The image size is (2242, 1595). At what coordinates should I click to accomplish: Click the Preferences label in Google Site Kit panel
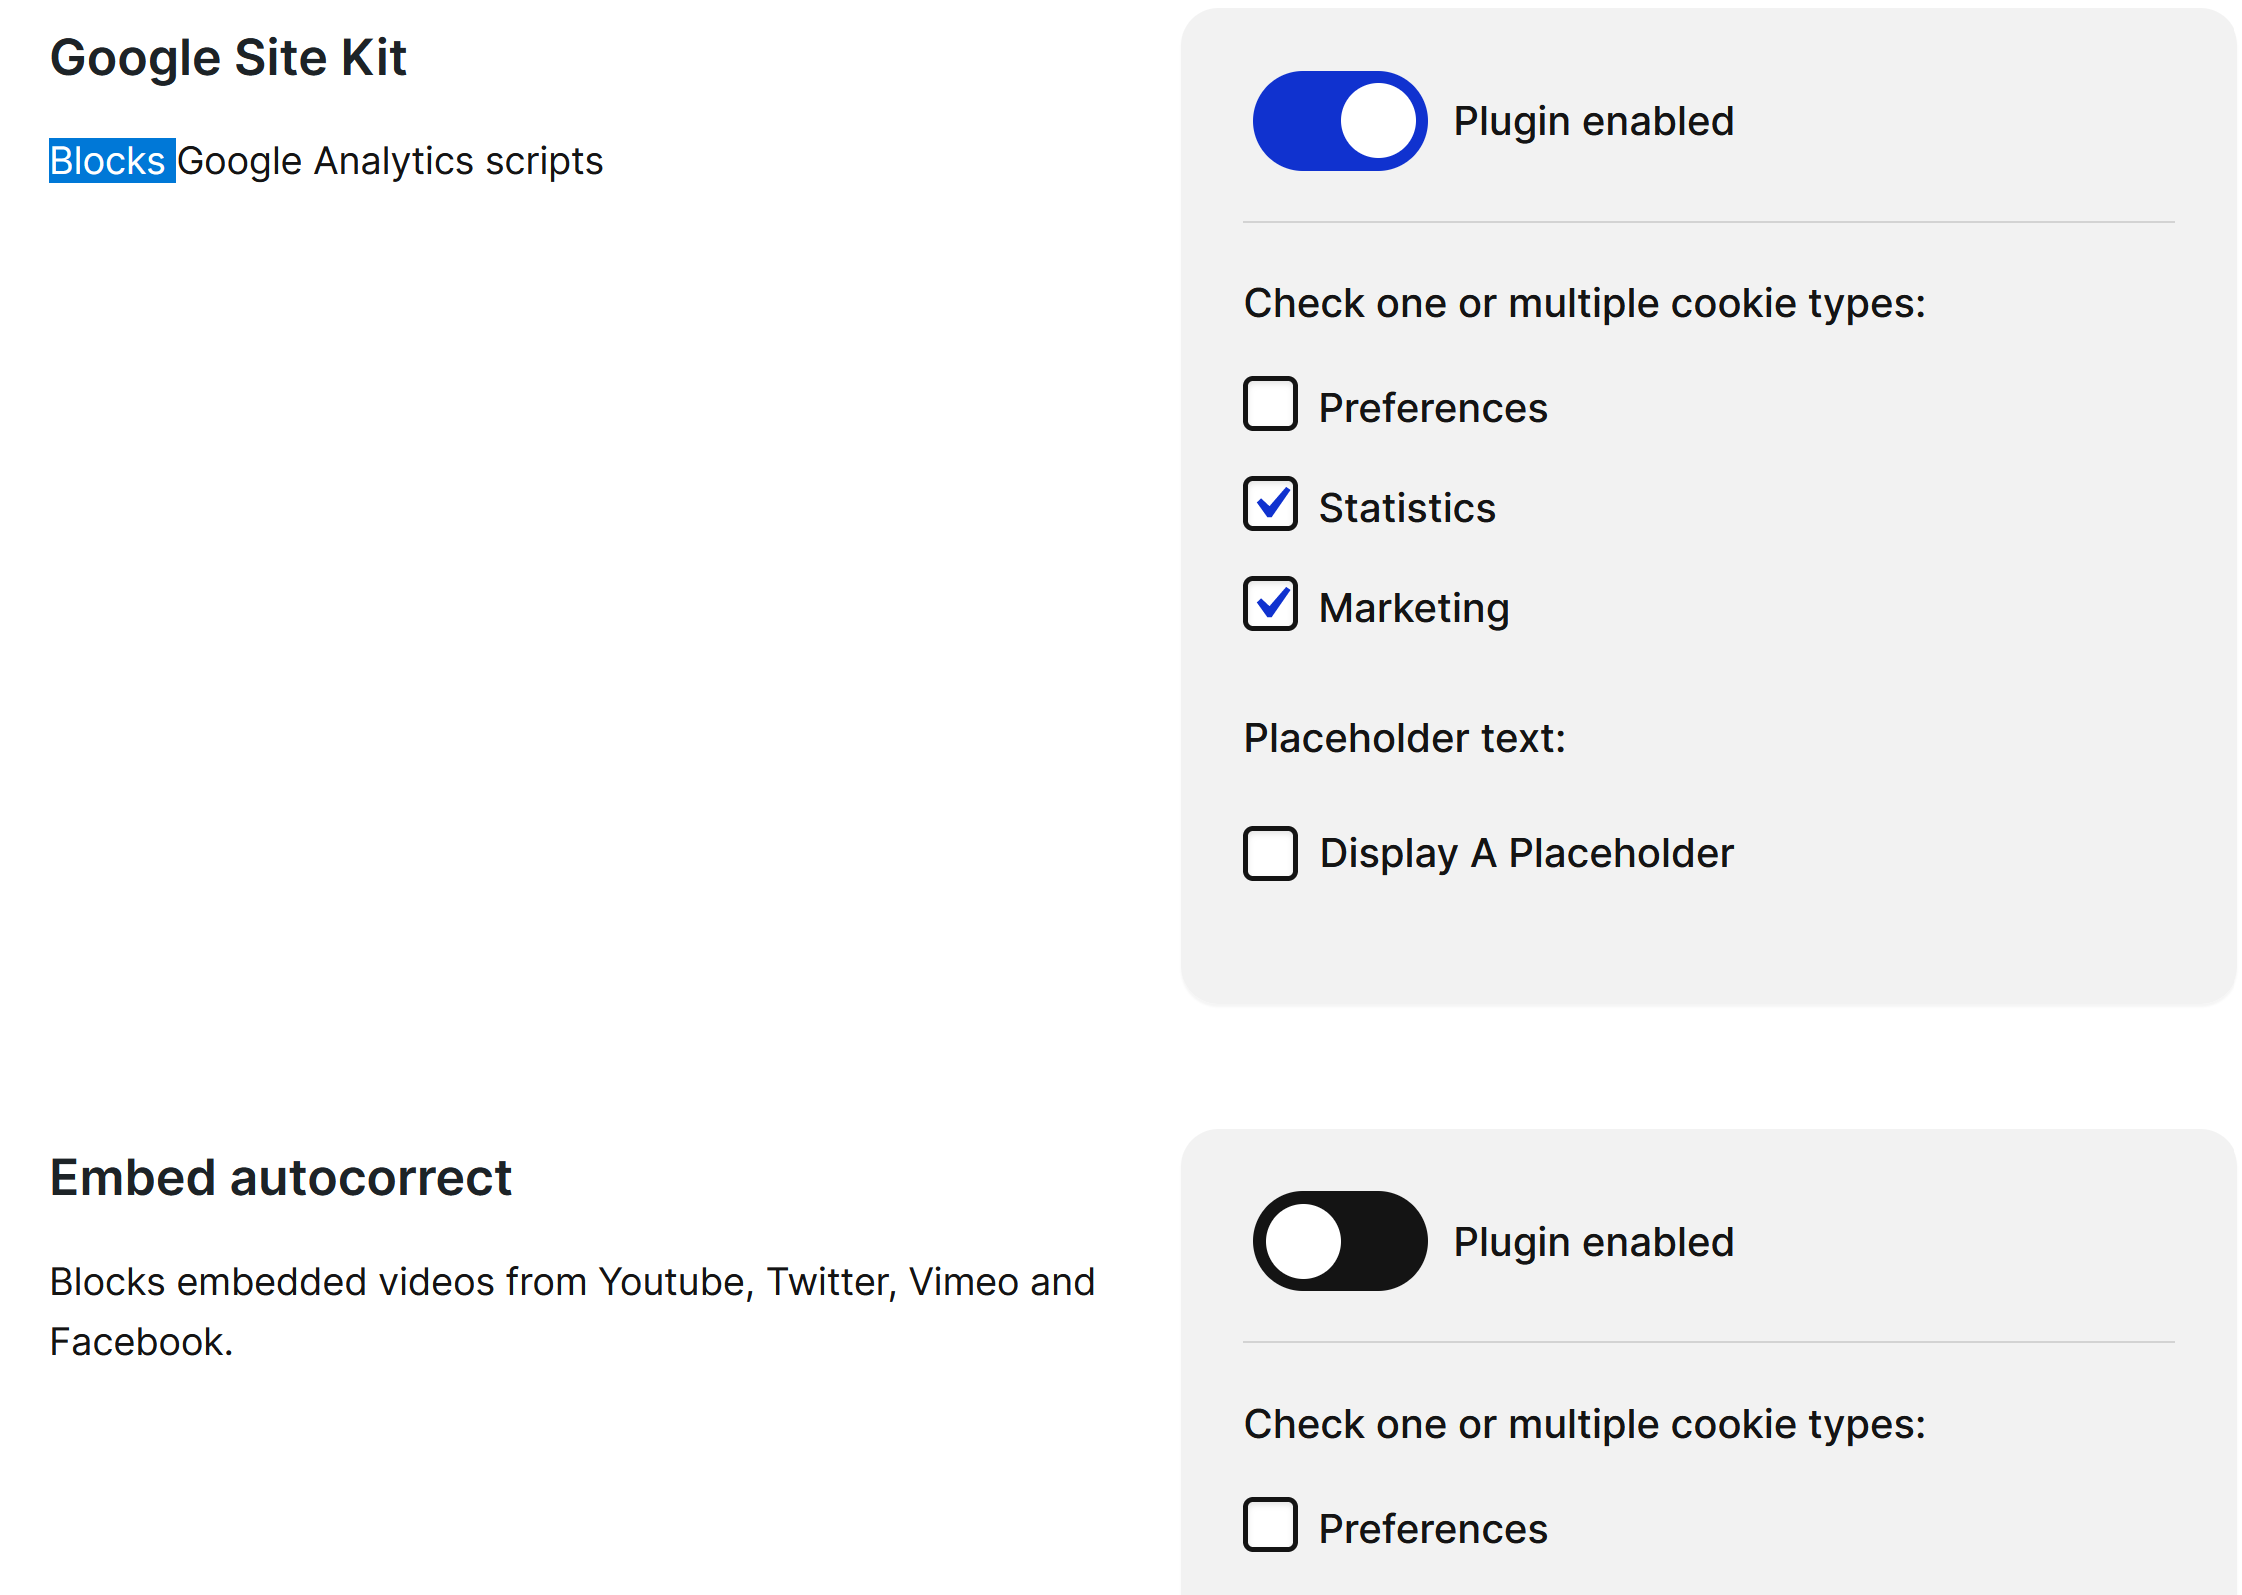[1433, 408]
